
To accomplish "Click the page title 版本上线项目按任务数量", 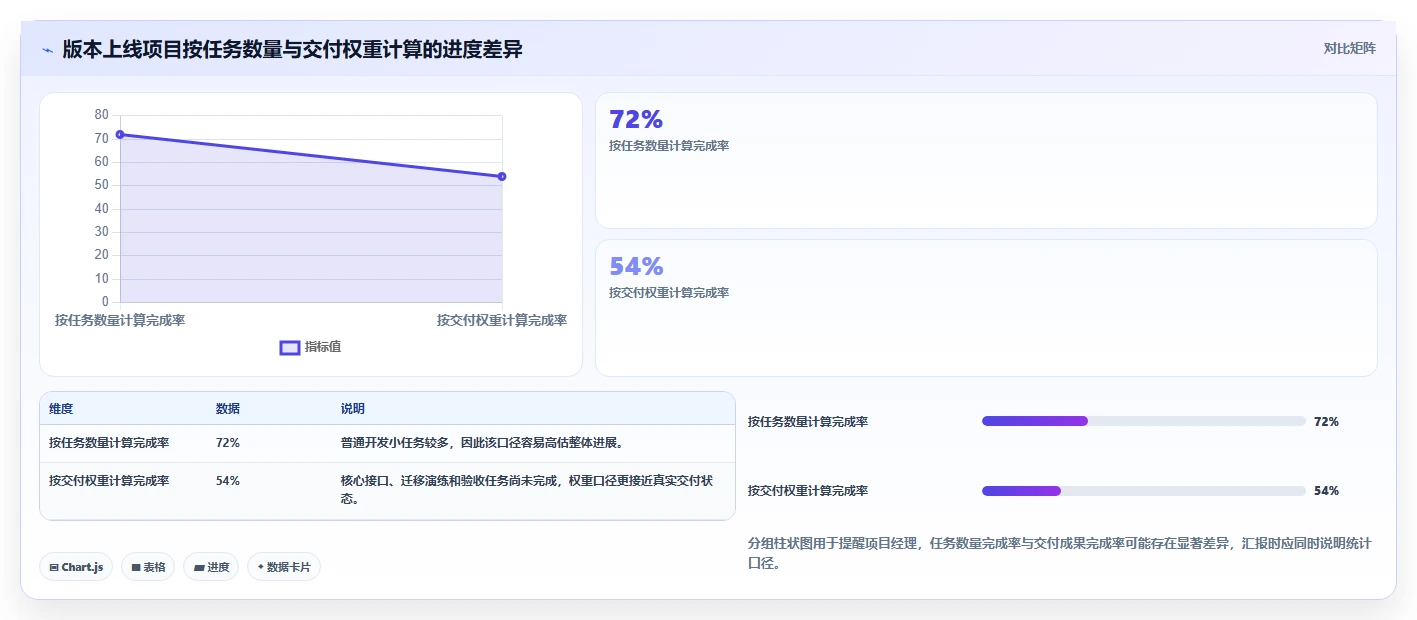I will 292,49.
